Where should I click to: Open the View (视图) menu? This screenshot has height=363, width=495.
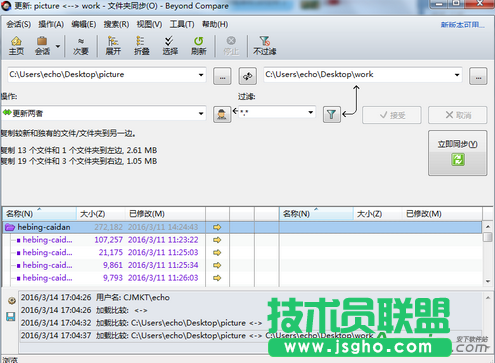149,24
